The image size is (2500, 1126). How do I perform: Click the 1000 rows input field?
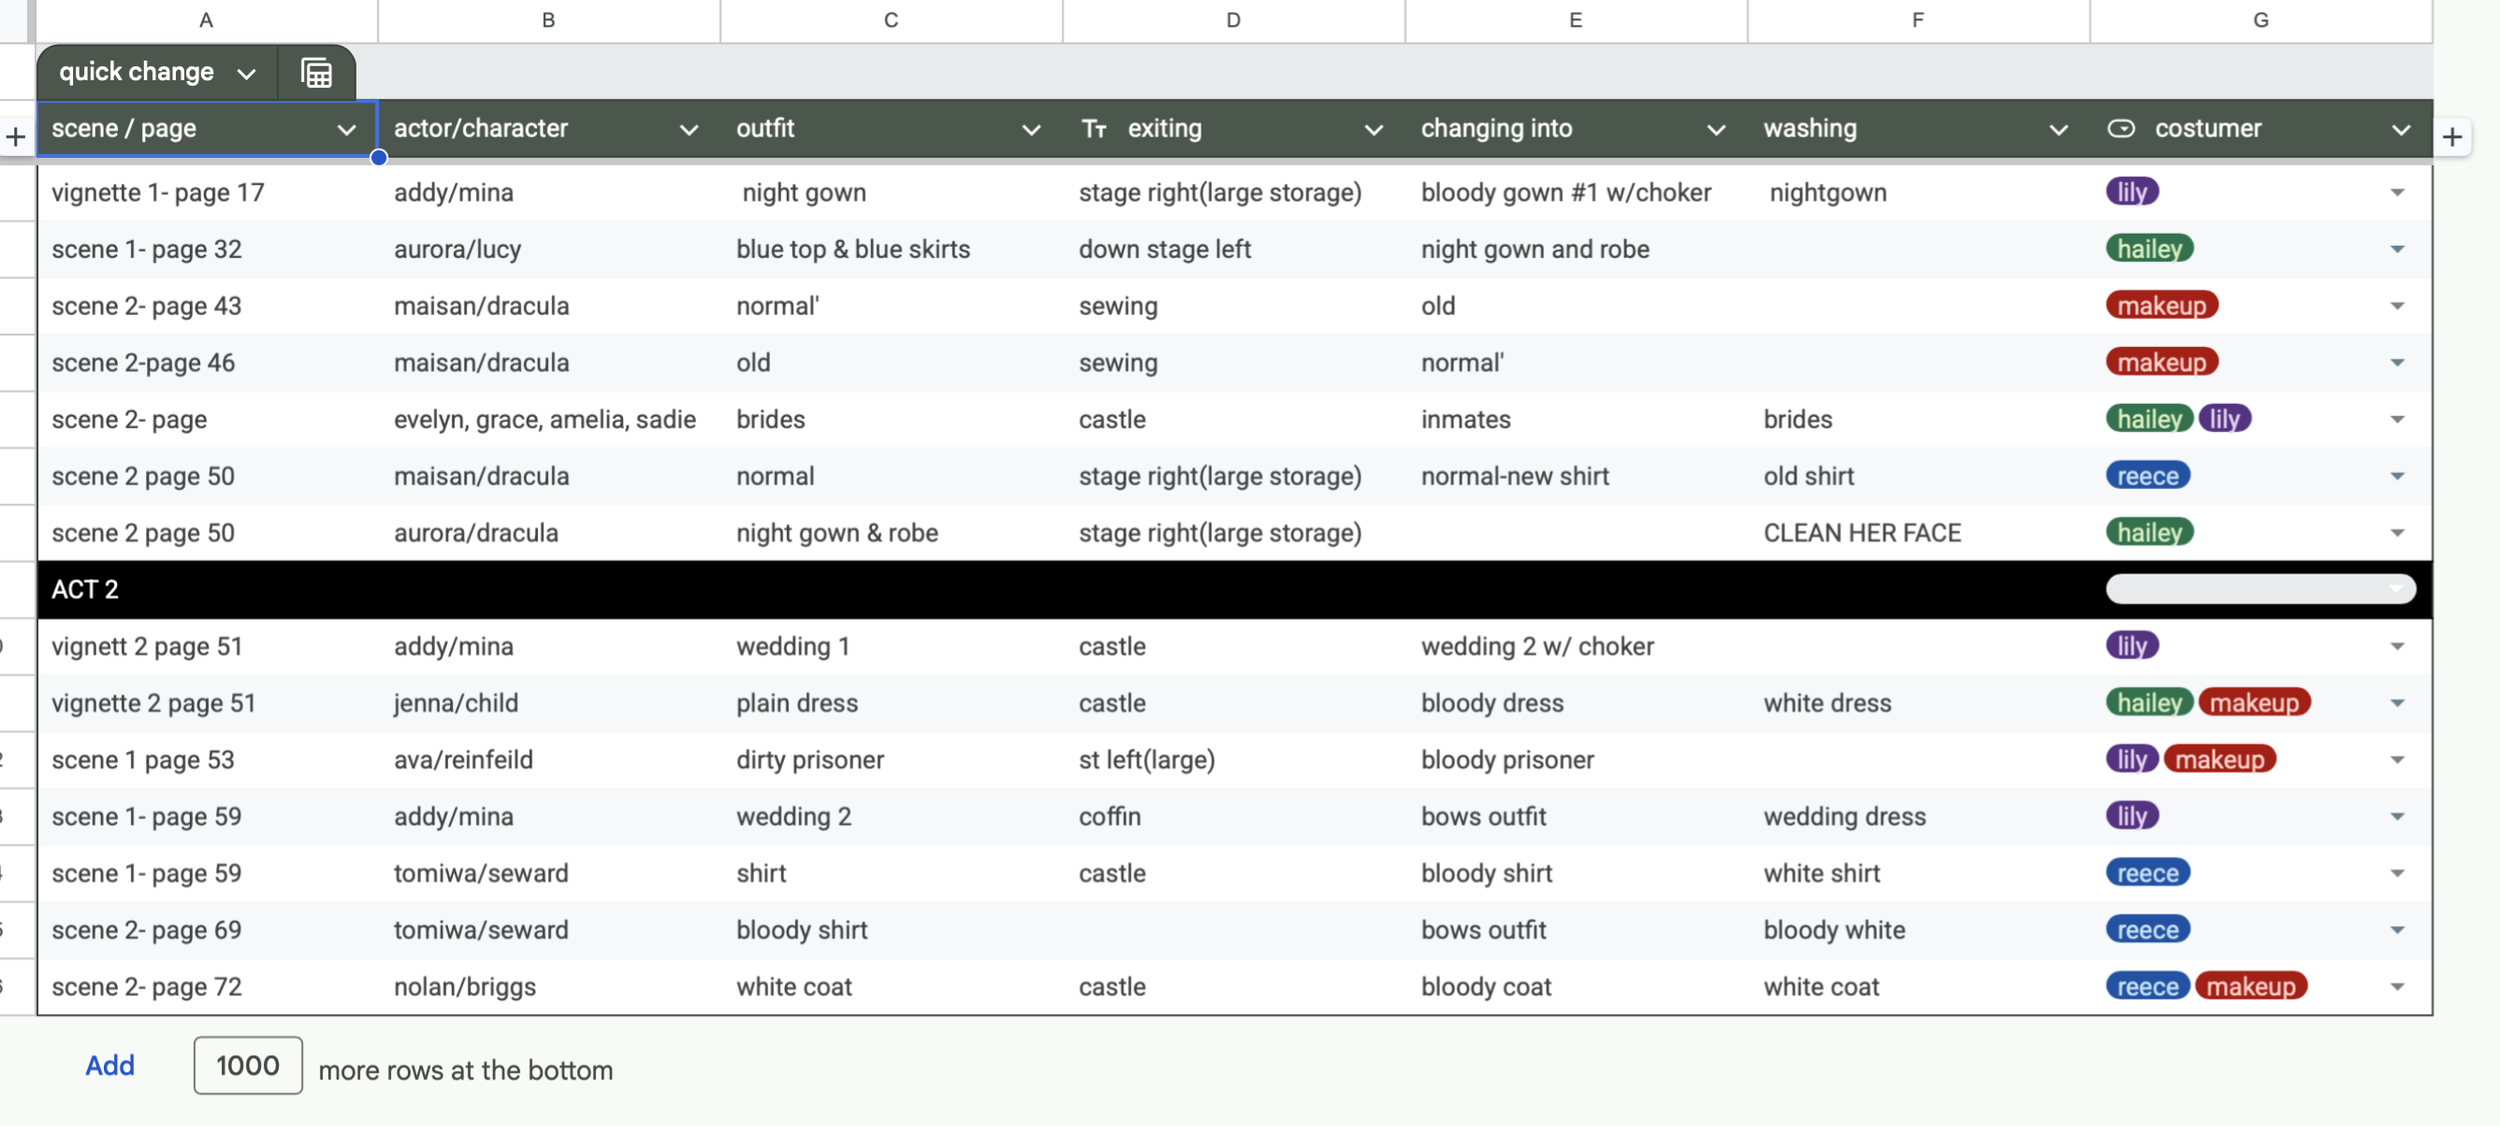(x=248, y=1066)
